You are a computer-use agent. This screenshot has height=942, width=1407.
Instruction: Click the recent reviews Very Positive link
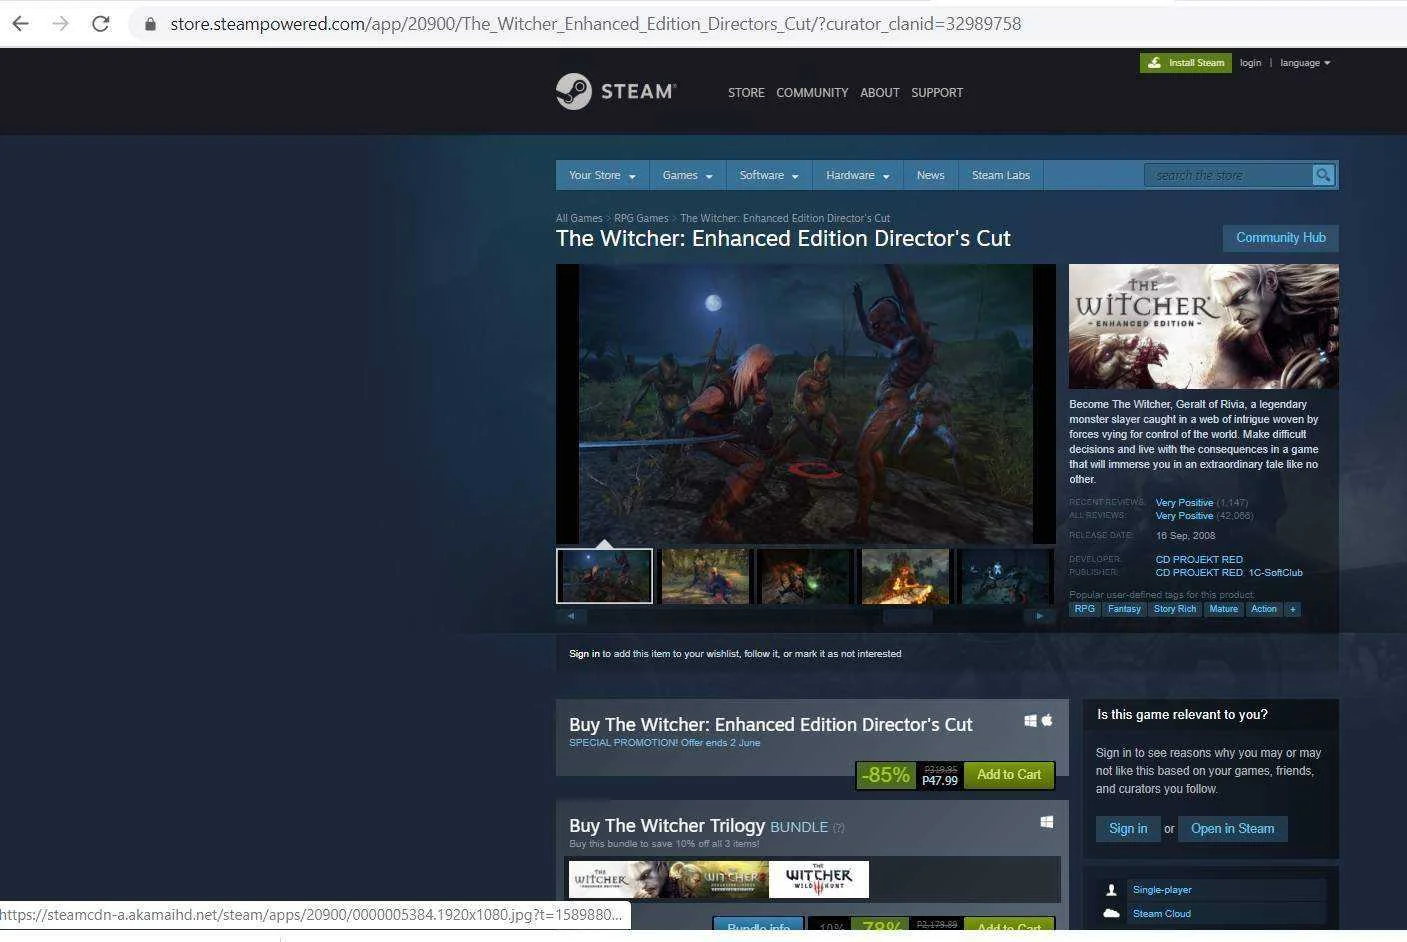coord(1184,503)
